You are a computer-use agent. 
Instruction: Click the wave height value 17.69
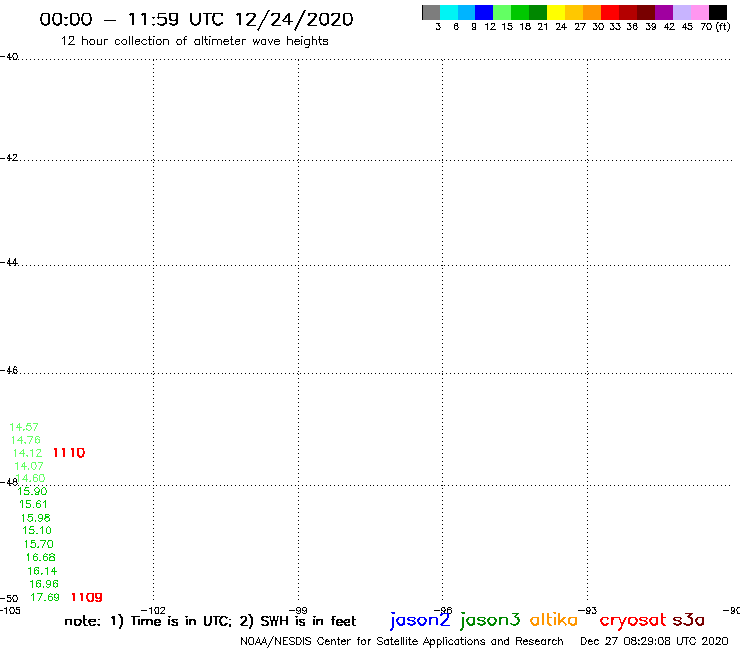tap(45, 598)
